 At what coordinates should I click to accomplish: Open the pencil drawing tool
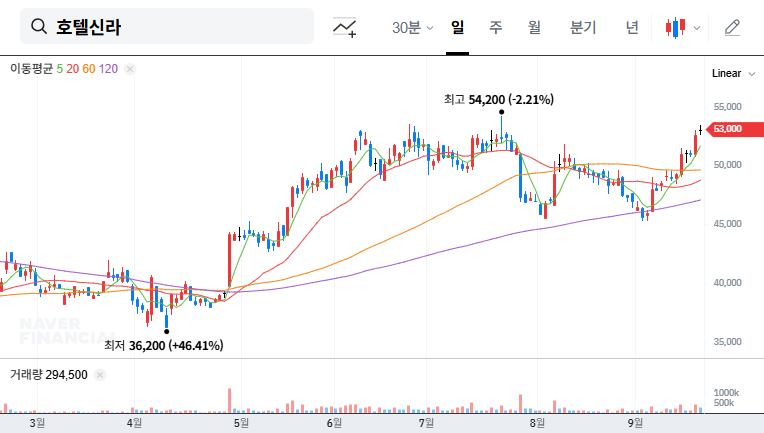(732, 28)
